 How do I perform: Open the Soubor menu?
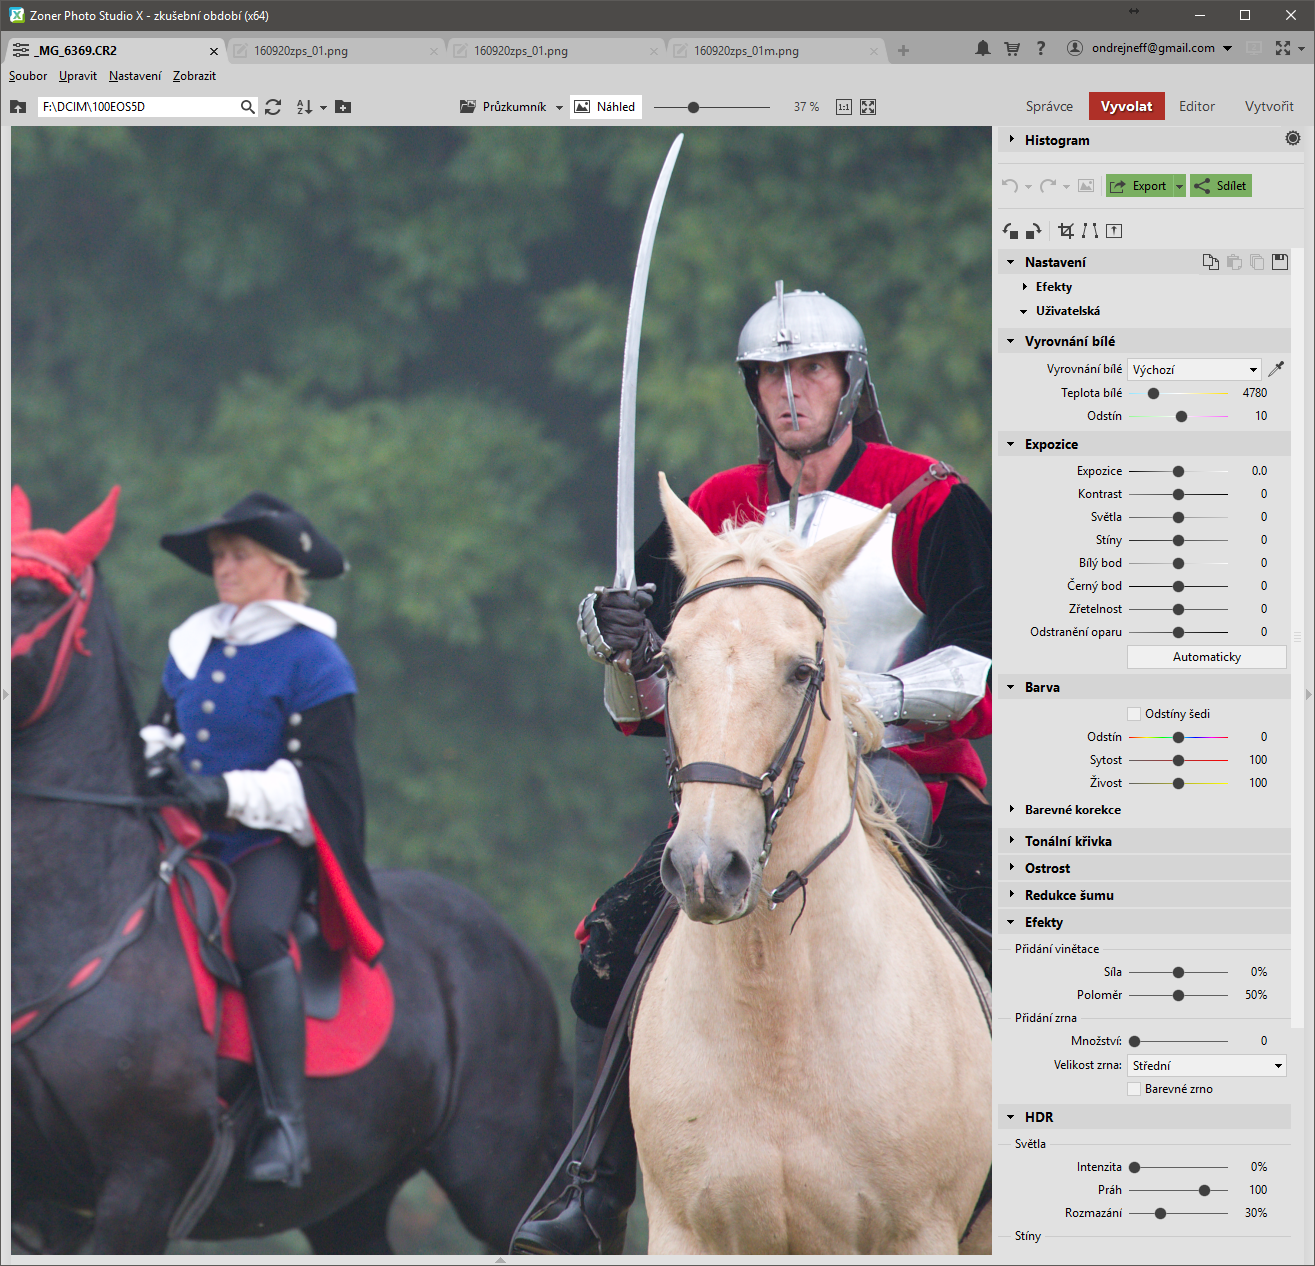pyautogui.click(x=28, y=76)
